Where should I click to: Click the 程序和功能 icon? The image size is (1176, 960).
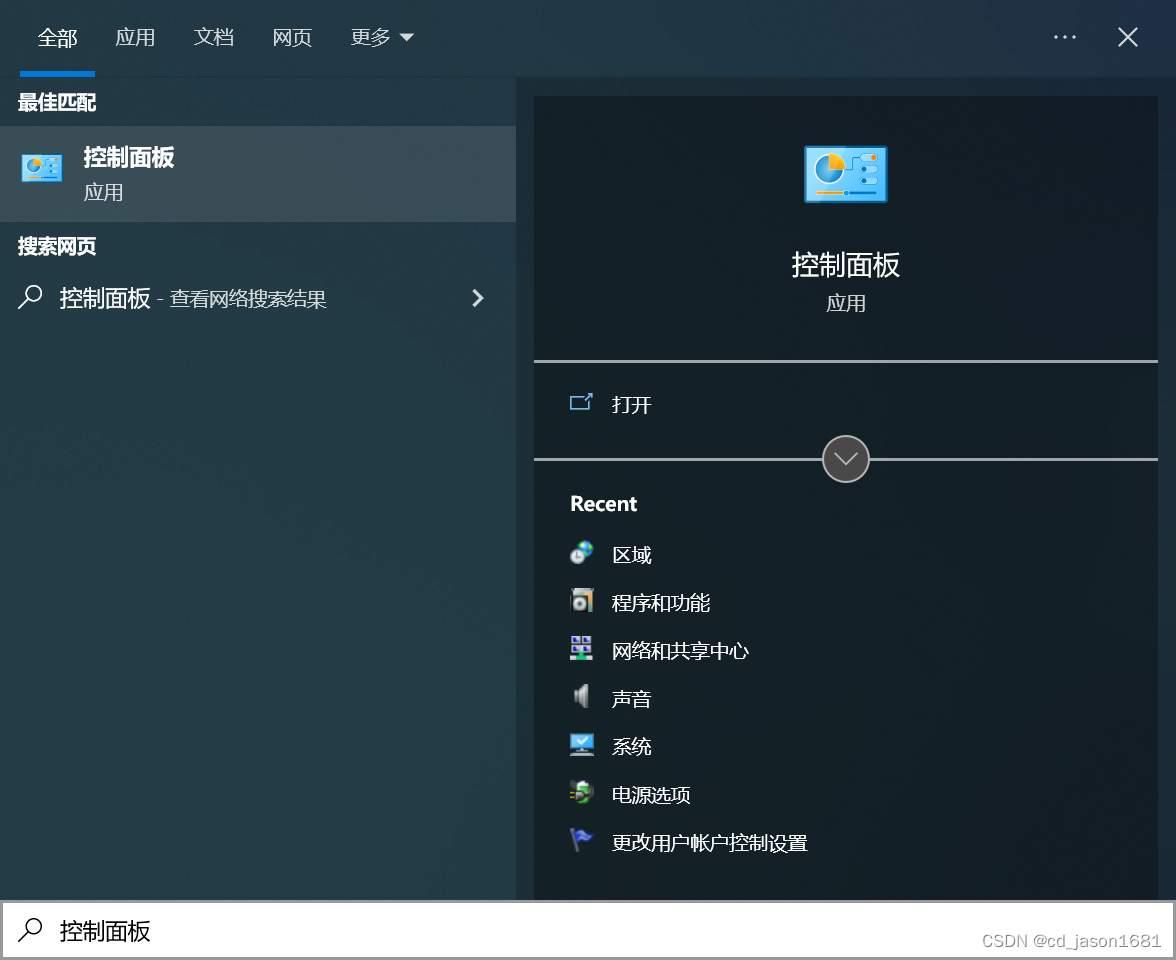(581, 601)
